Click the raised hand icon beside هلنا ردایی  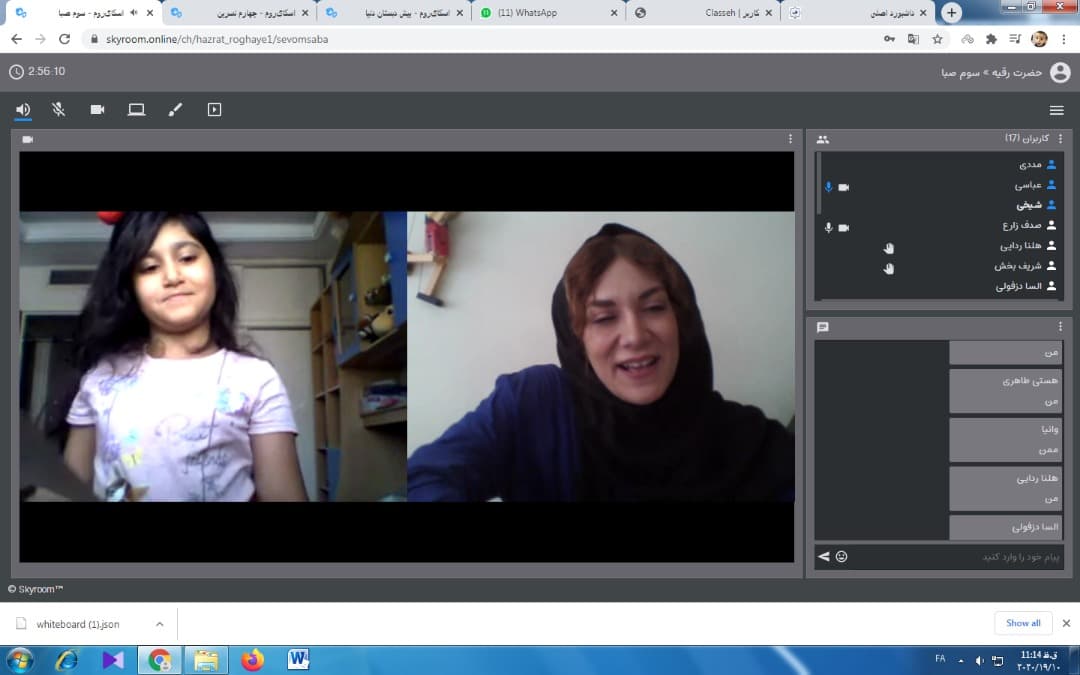[889, 248]
